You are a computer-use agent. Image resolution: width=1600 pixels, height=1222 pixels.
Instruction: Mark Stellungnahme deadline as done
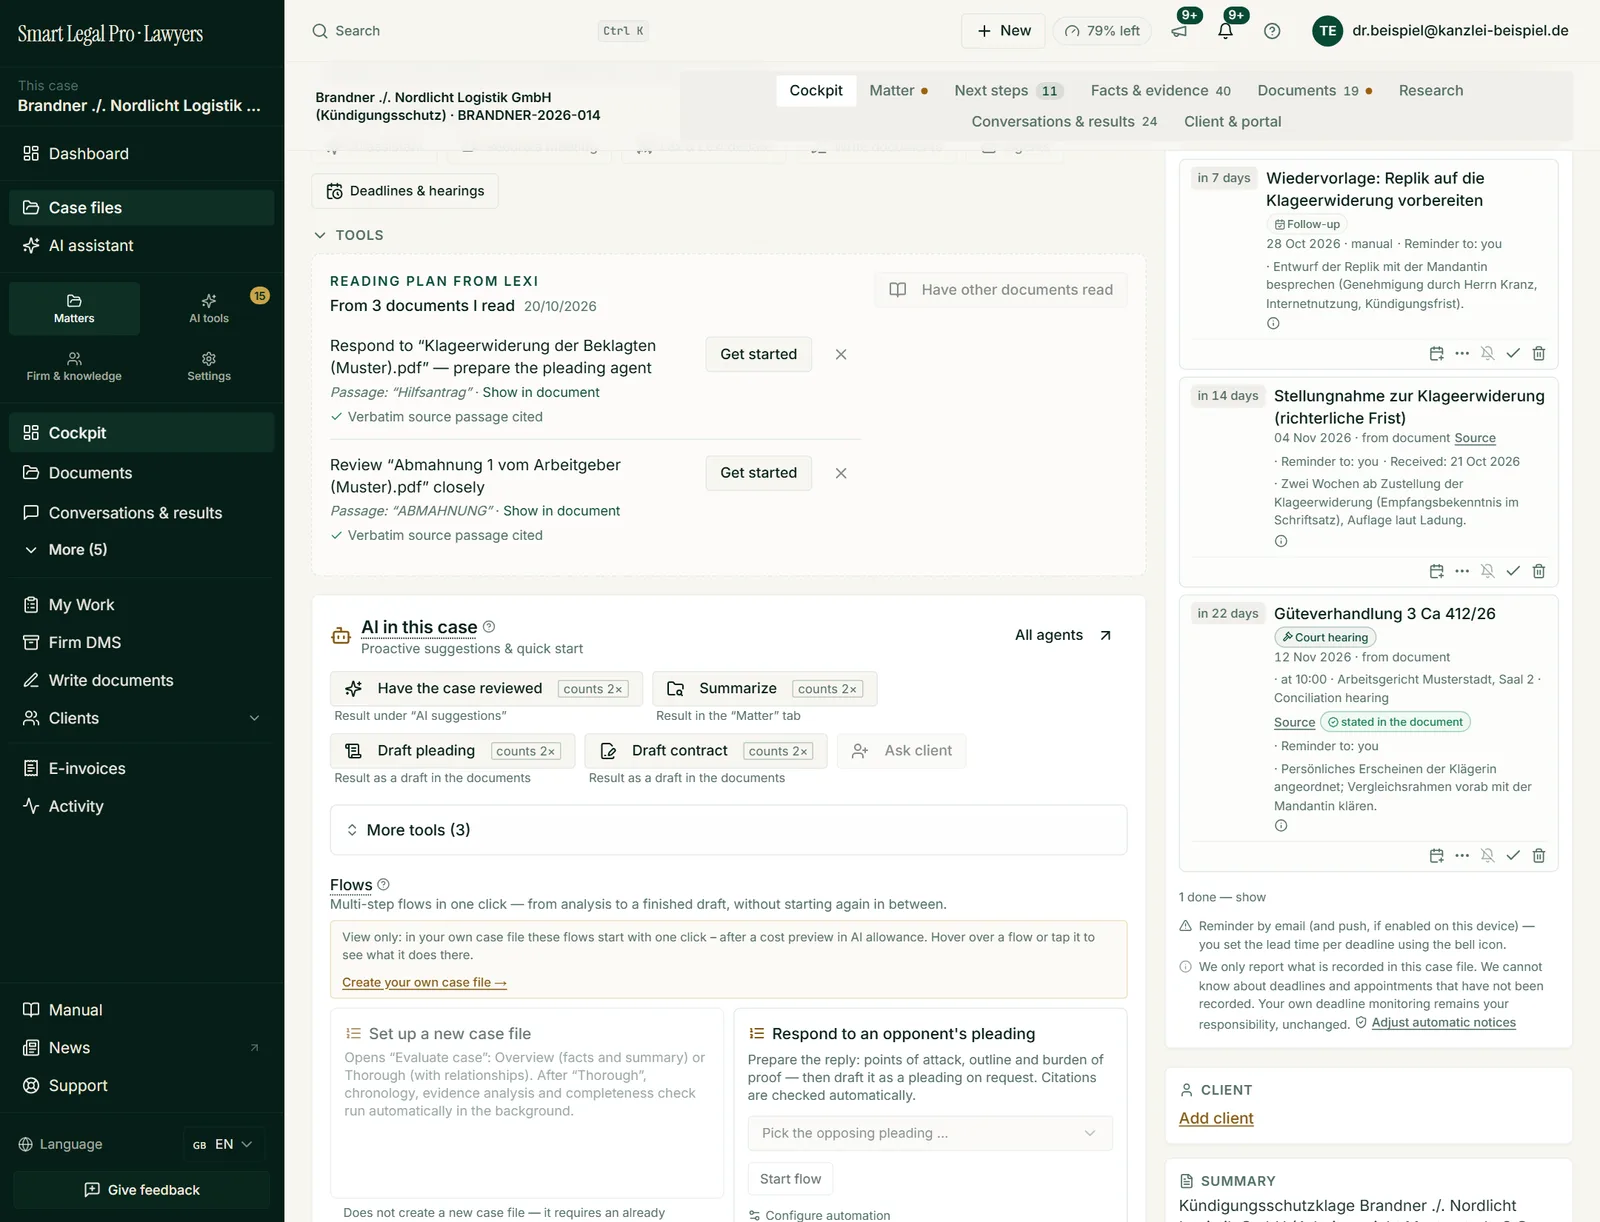pos(1513,571)
